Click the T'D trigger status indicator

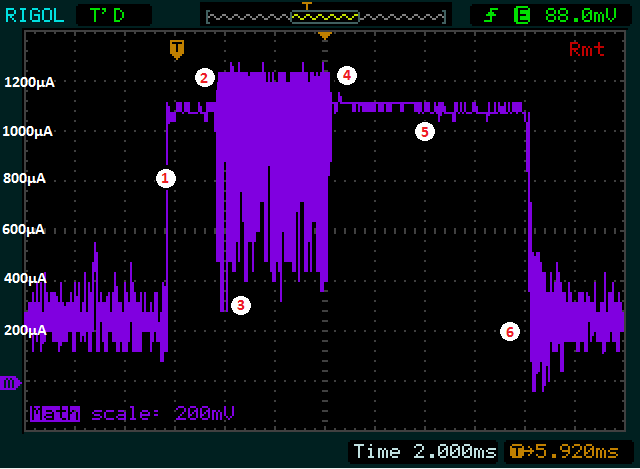coord(113,16)
